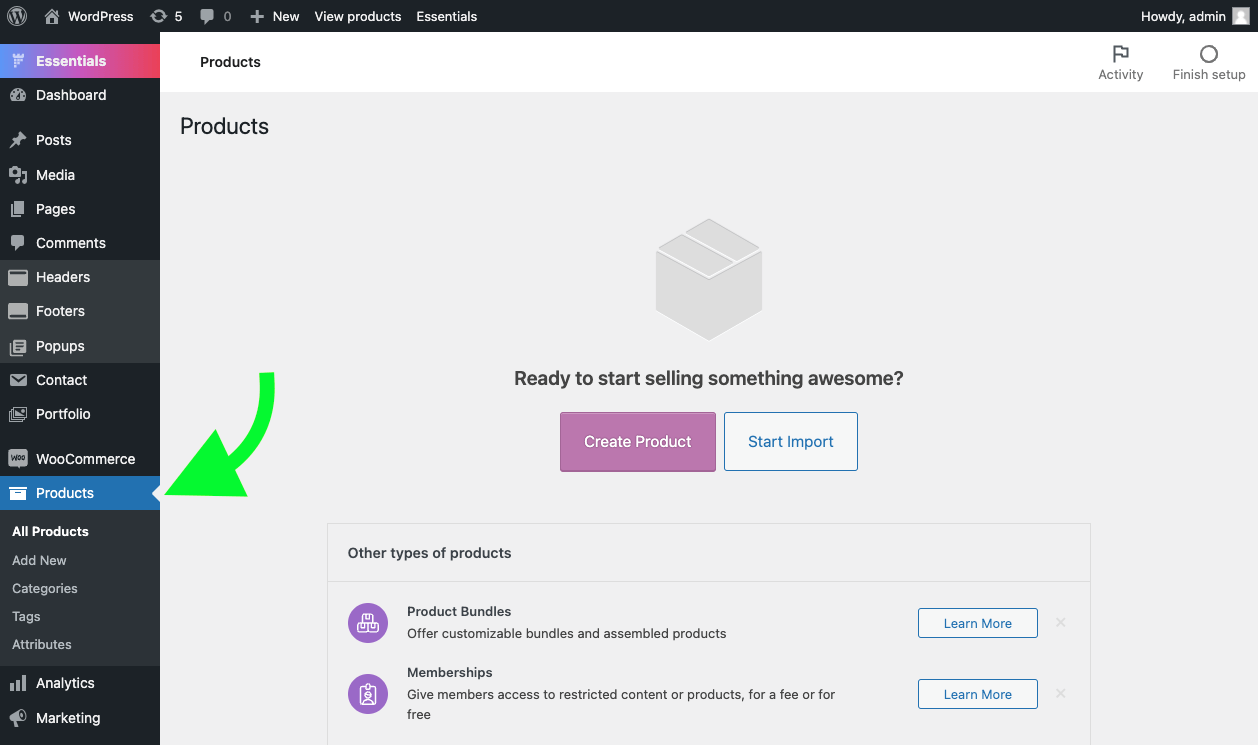Click Learn More for Product Bundles
Screen dimensions: 1258x745
click(x=978, y=623)
